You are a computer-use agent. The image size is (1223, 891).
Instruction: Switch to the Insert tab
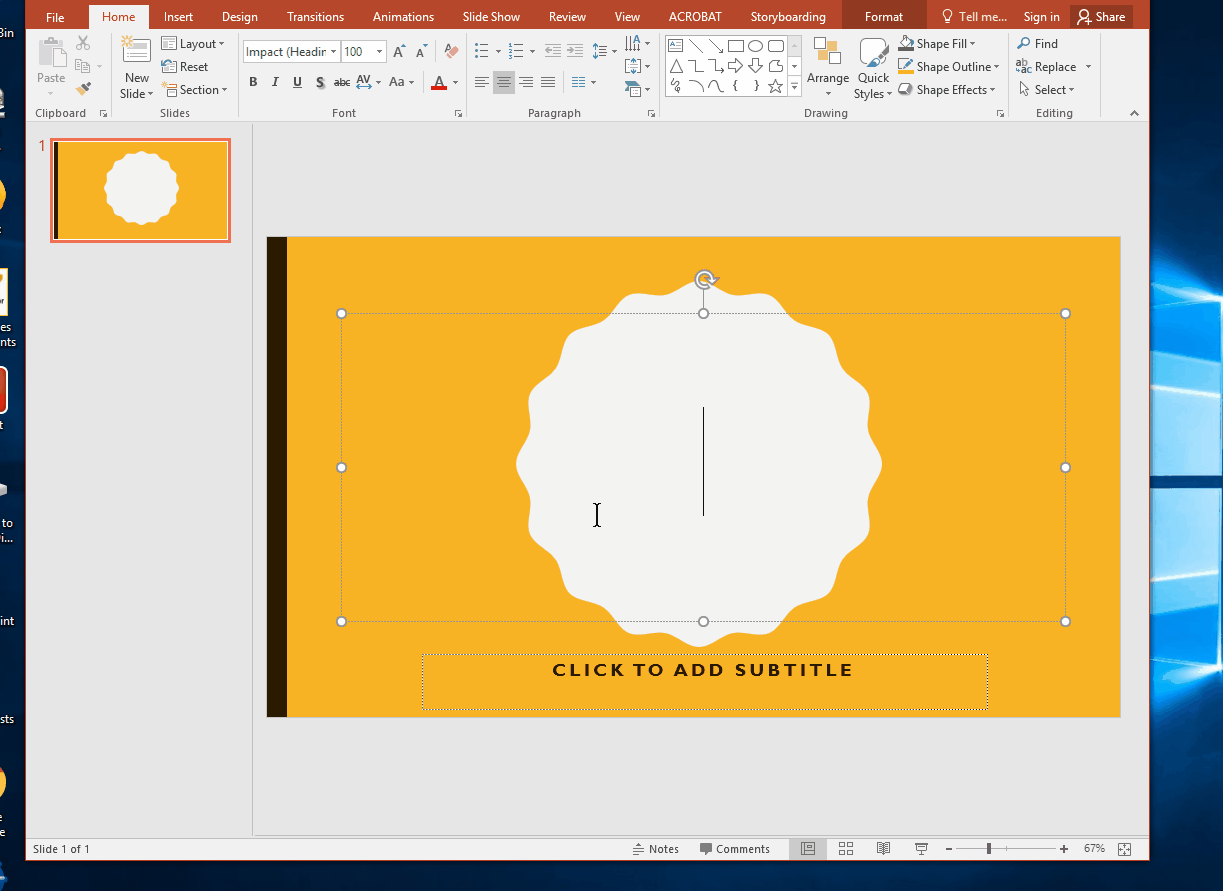[178, 17]
